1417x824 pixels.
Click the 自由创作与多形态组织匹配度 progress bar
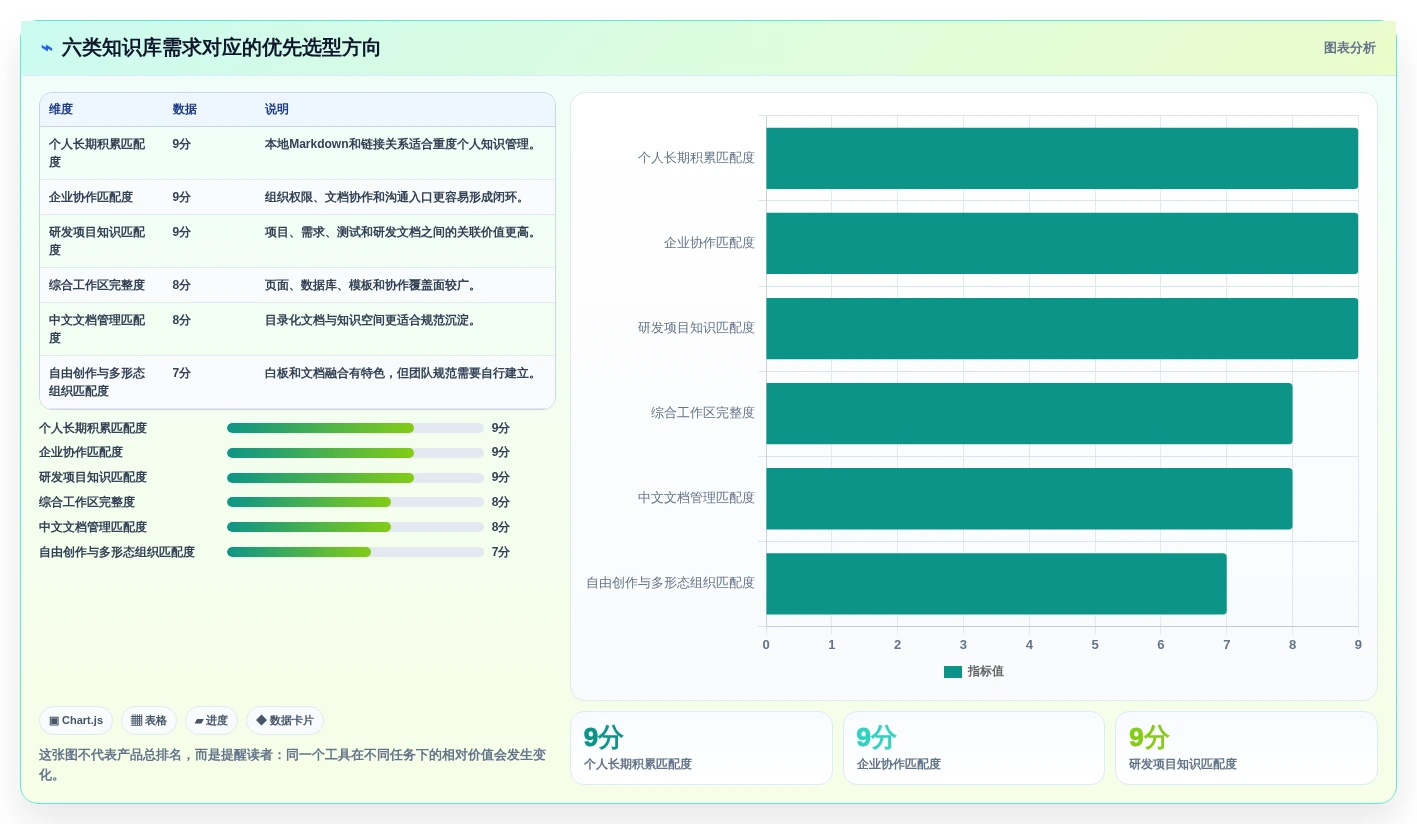(355, 552)
